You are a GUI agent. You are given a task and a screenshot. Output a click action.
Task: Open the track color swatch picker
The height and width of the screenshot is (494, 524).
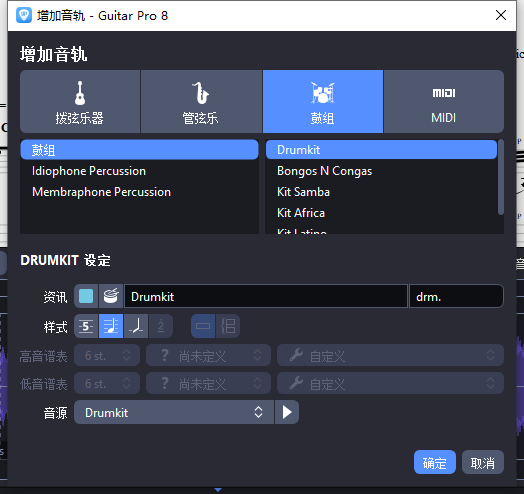[86, 296]
